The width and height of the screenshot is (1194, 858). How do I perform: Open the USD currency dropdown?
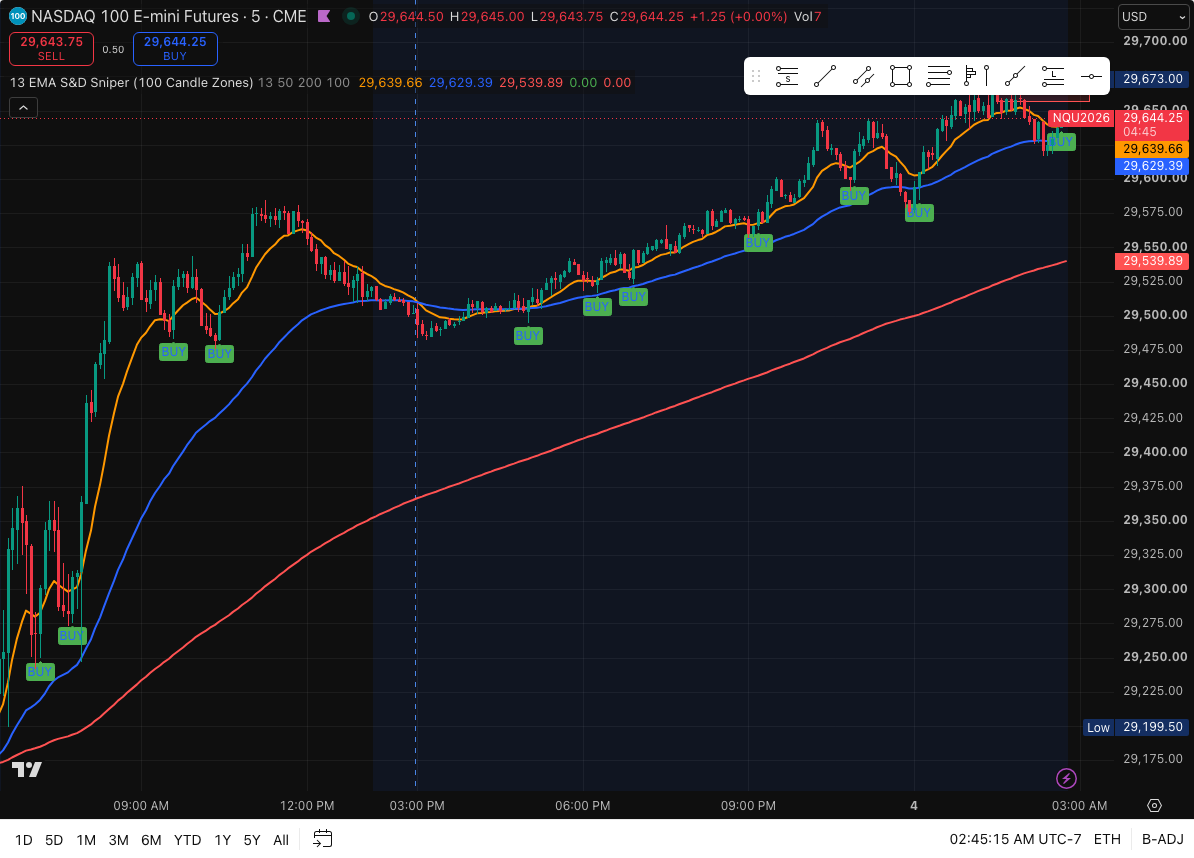pyautogui.click(x=1153, y=17)
